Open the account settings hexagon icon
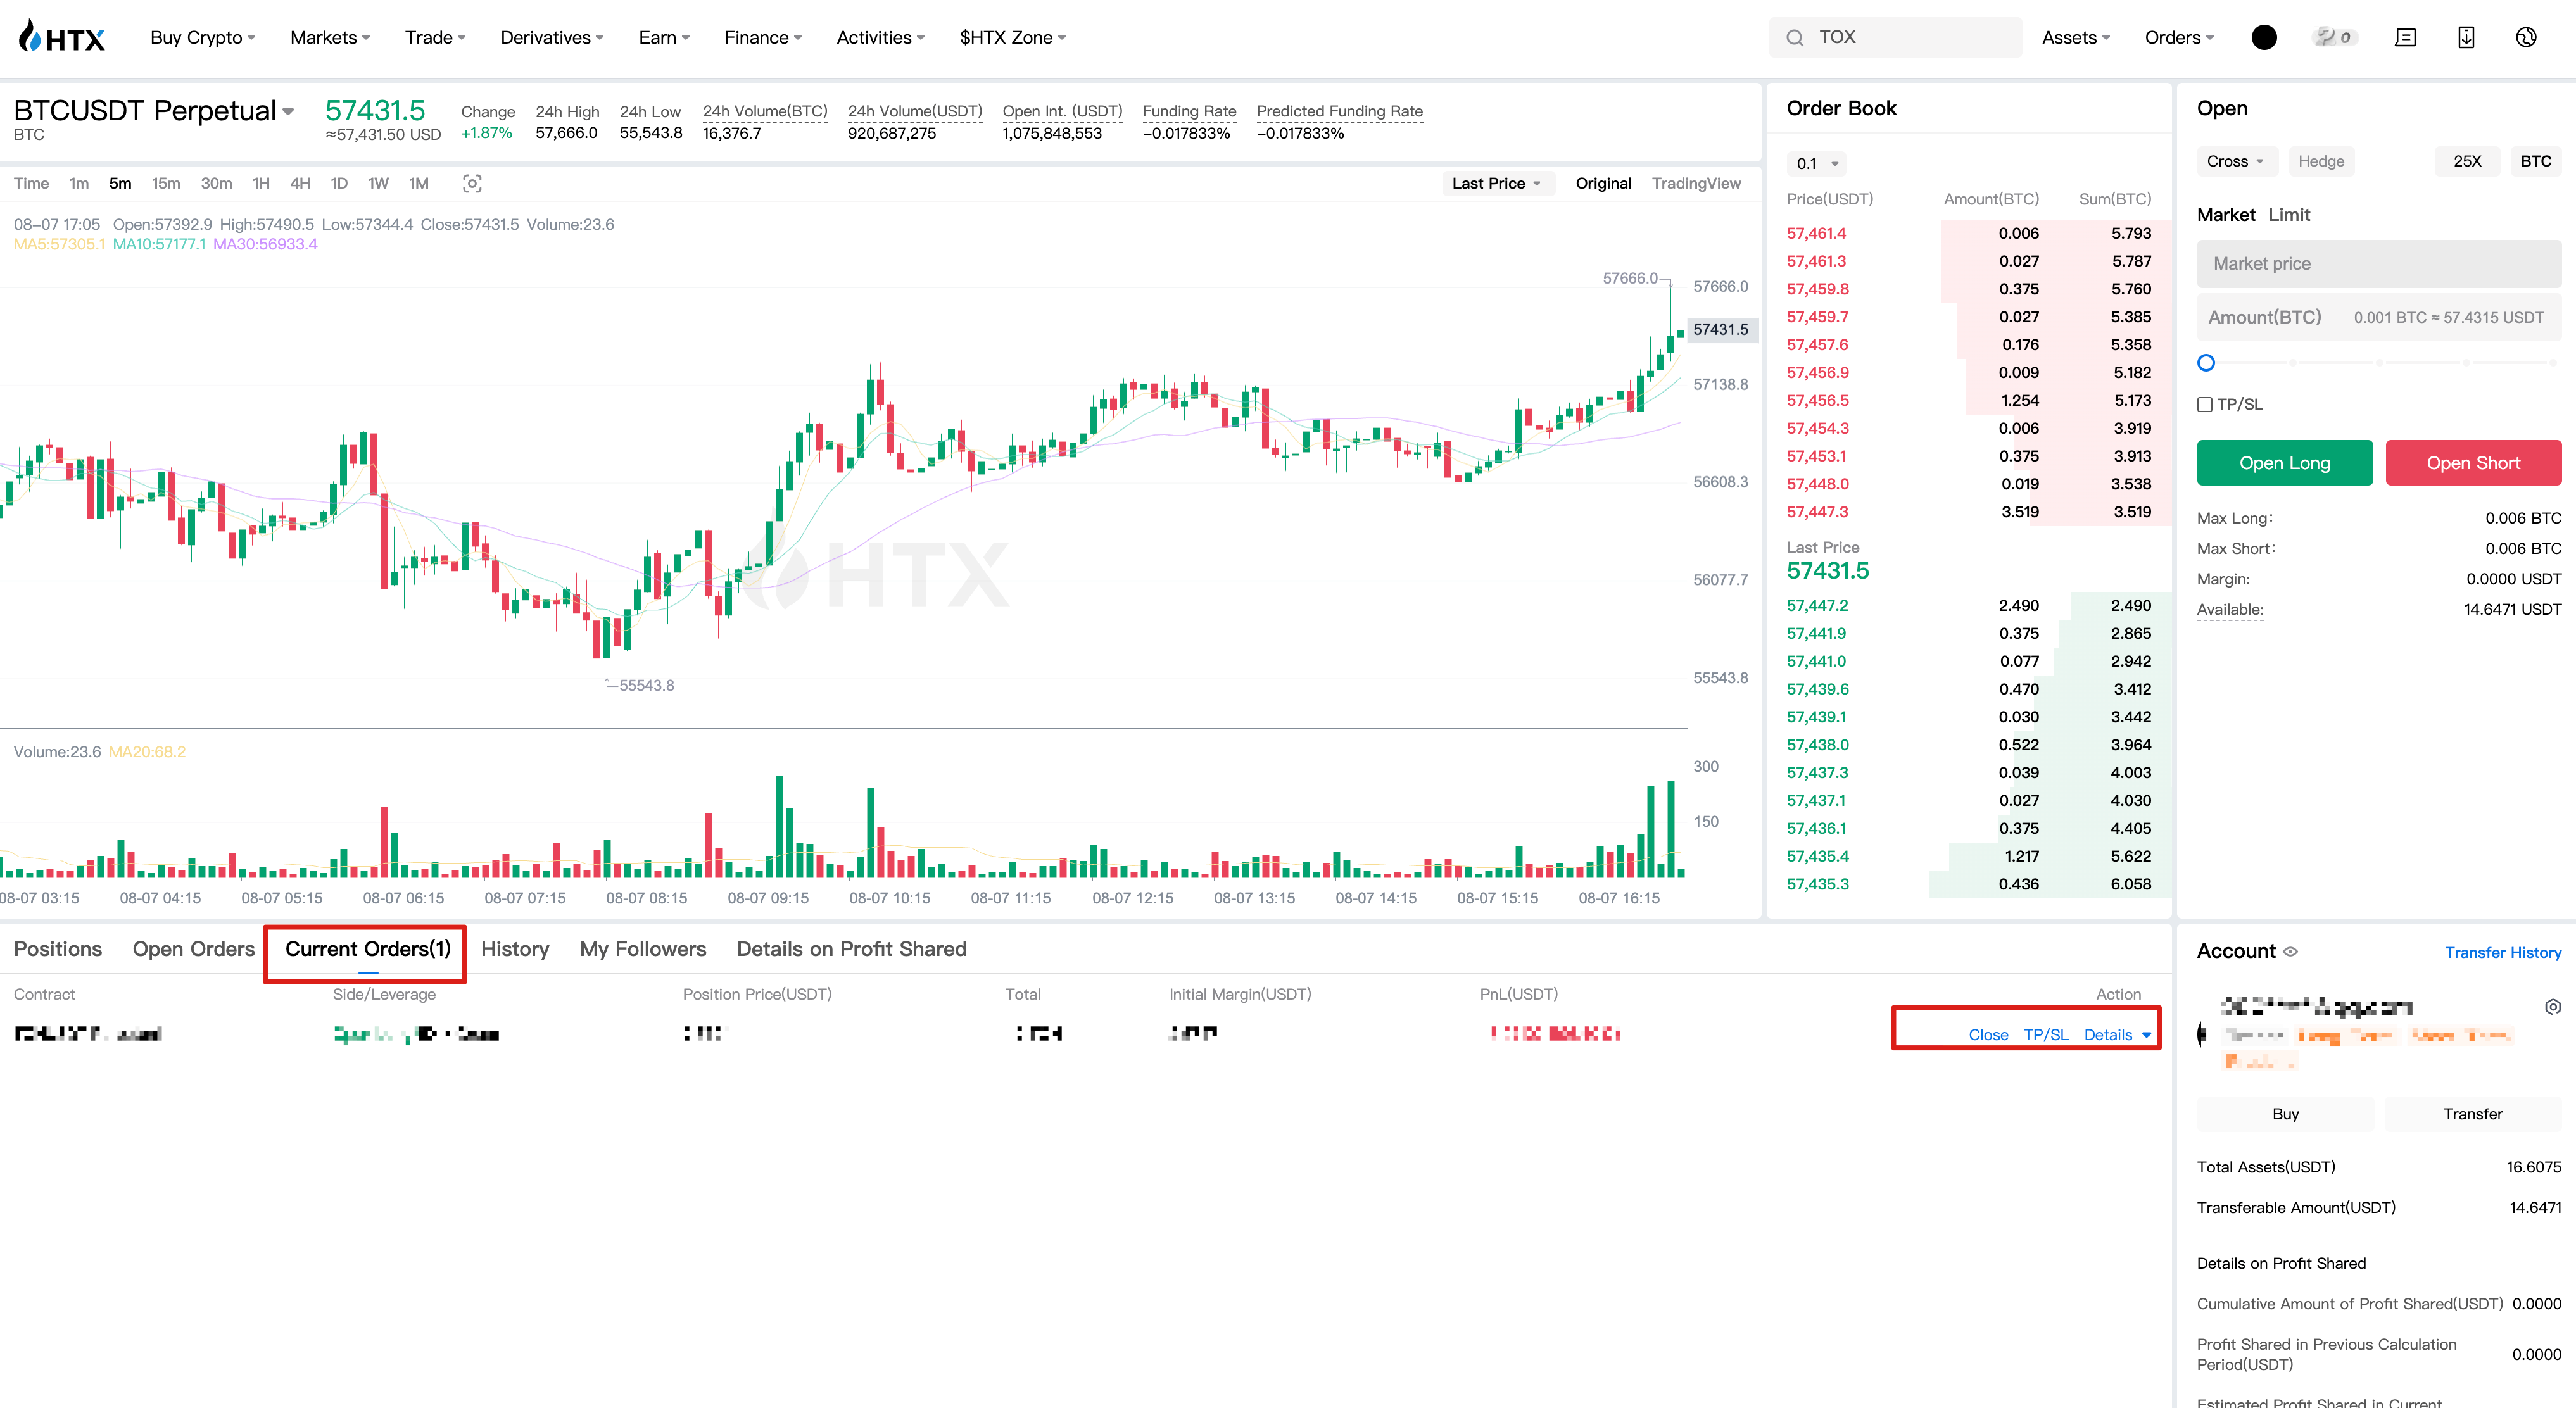The image size is (2576, 1408). [x=2552, y=1007]
